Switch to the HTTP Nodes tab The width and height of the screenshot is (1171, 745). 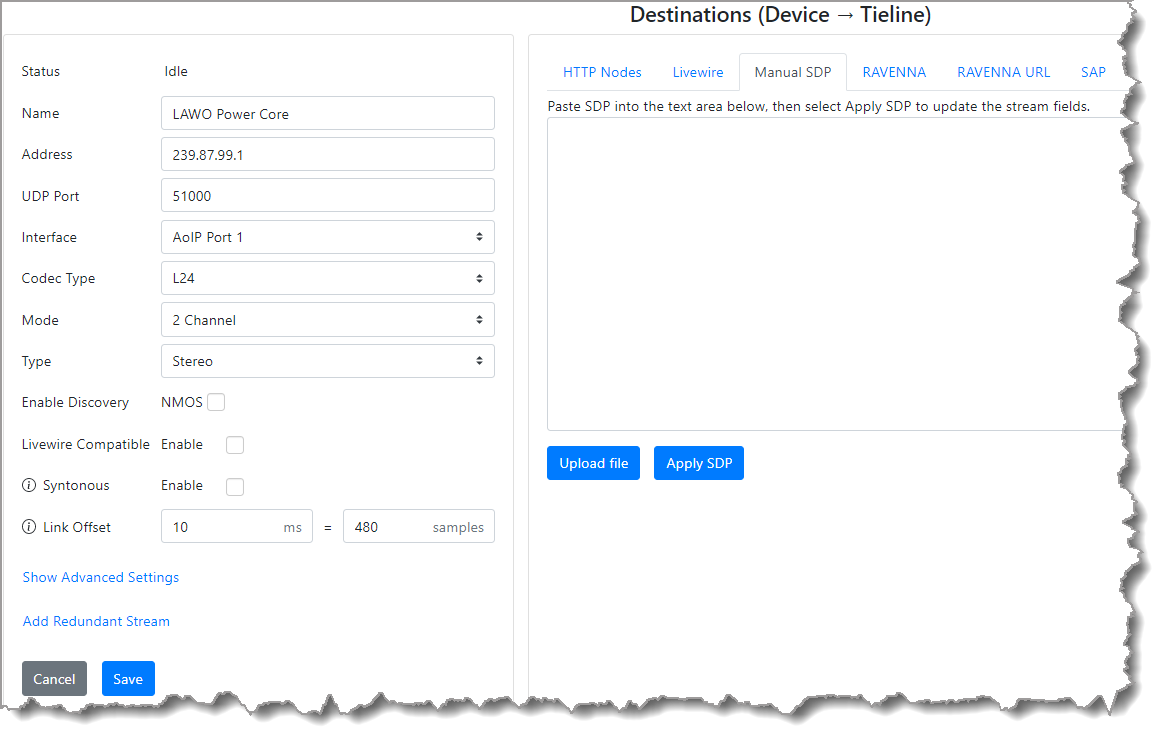602,72
